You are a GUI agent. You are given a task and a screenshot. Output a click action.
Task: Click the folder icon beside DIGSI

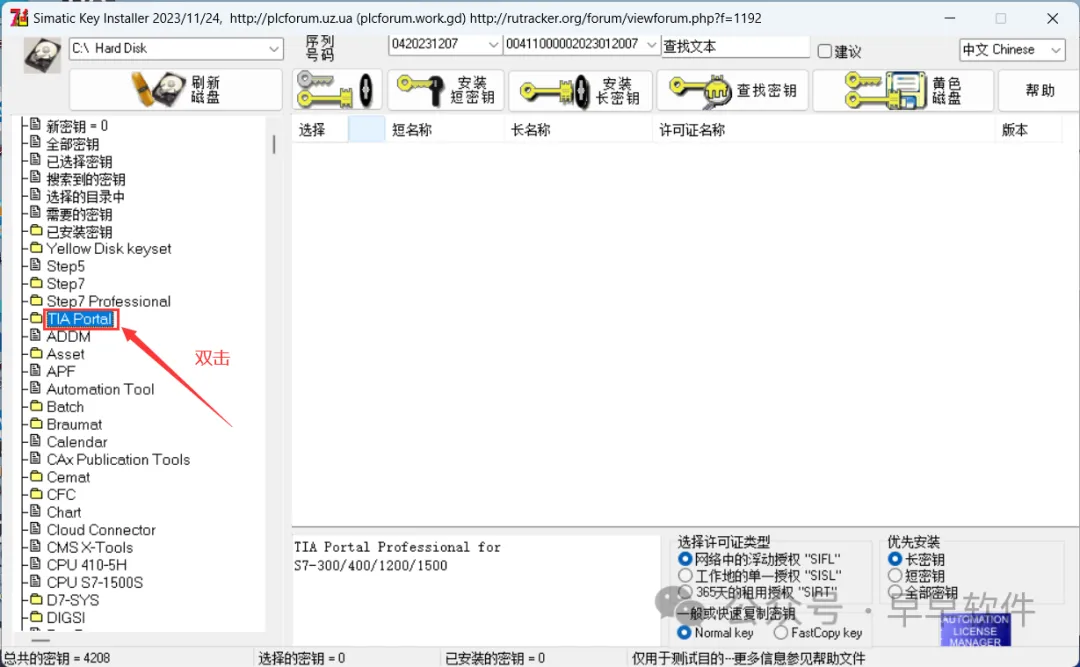coord(36,617)
